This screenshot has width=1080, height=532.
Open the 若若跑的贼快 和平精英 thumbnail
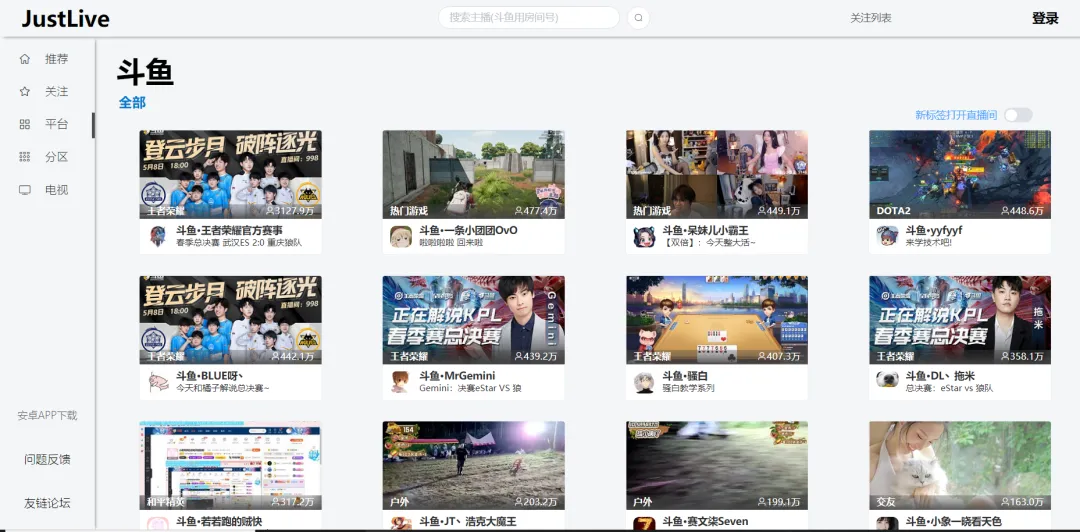(231, 466)
